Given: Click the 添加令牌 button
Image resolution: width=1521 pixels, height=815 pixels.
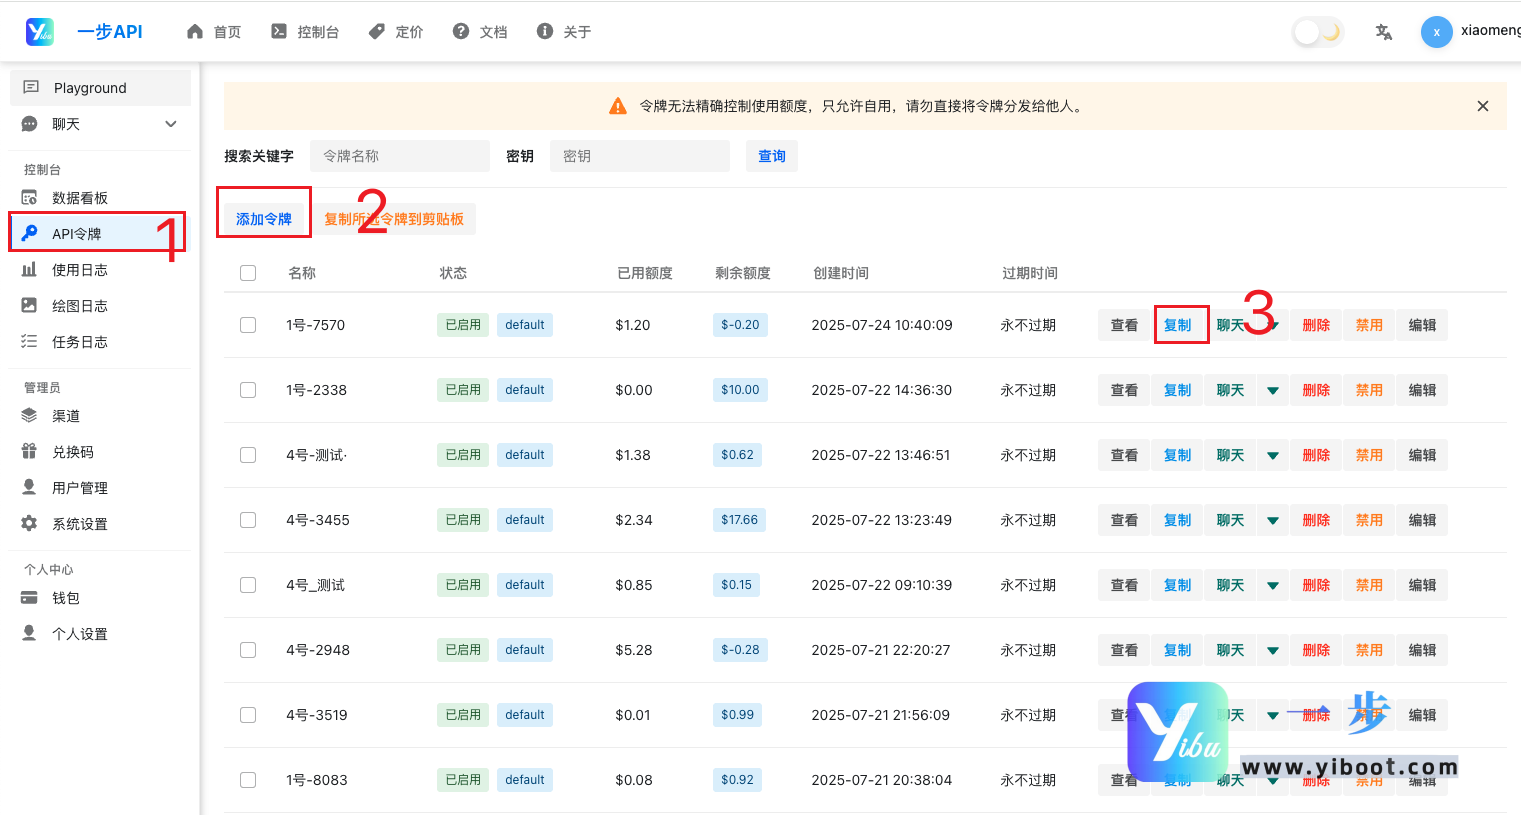Looking at the screenshot, I should click(263, 218).
